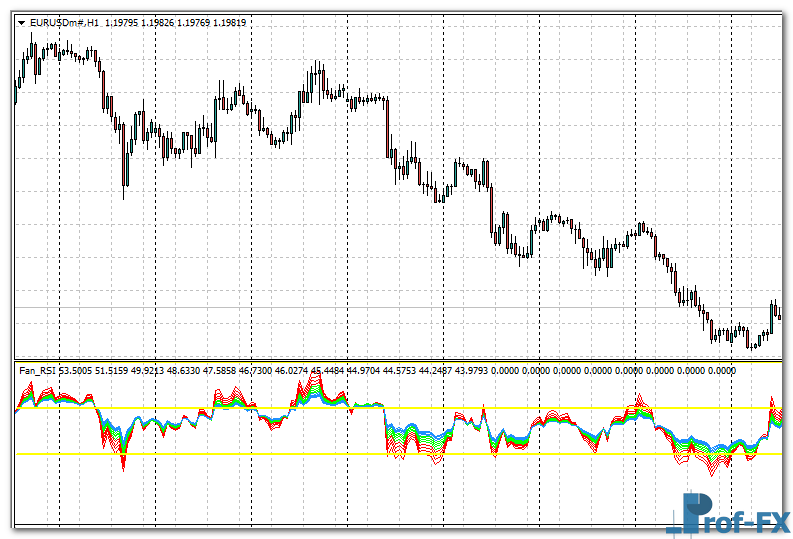Click the Fan_RSI indicator name label
Image resolution: width=793 pixels, height=539 pixels.
tap(37, 371)
